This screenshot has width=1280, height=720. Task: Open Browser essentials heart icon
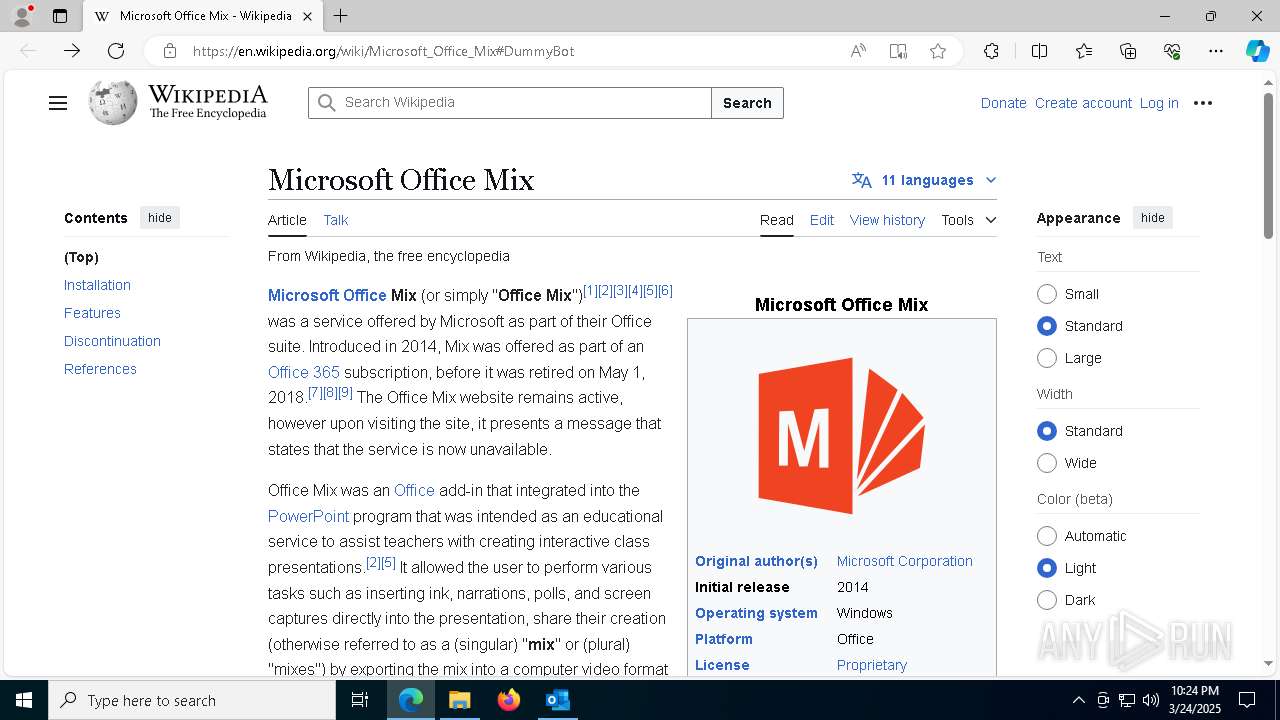[x=1172, y=51]
